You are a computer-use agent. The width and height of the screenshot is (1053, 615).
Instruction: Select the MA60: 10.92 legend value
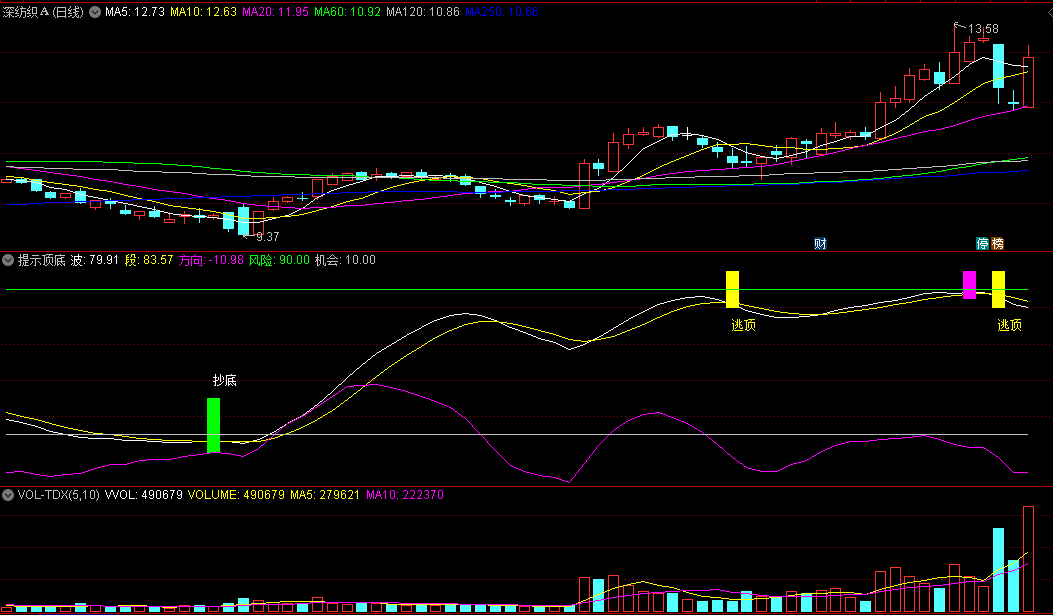347,12
